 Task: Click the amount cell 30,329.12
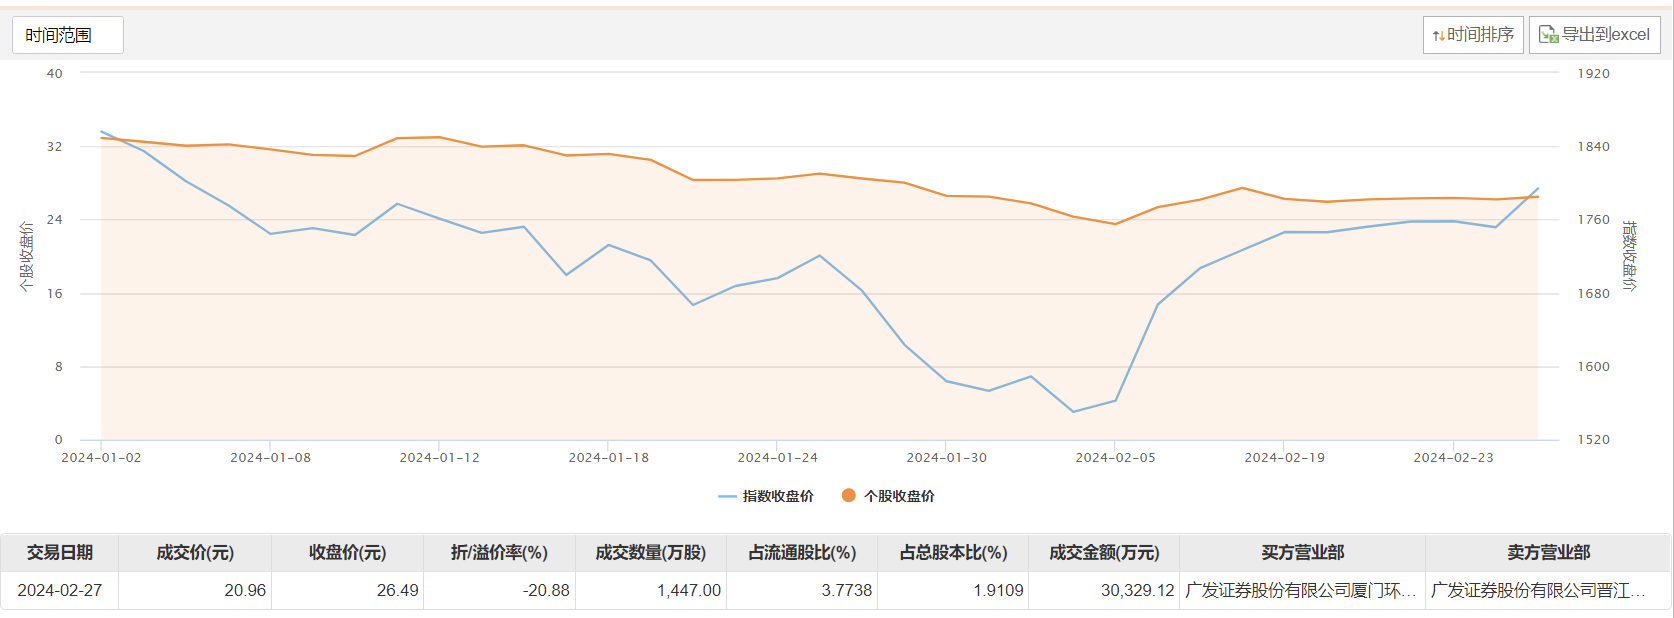pos(1104,590)
